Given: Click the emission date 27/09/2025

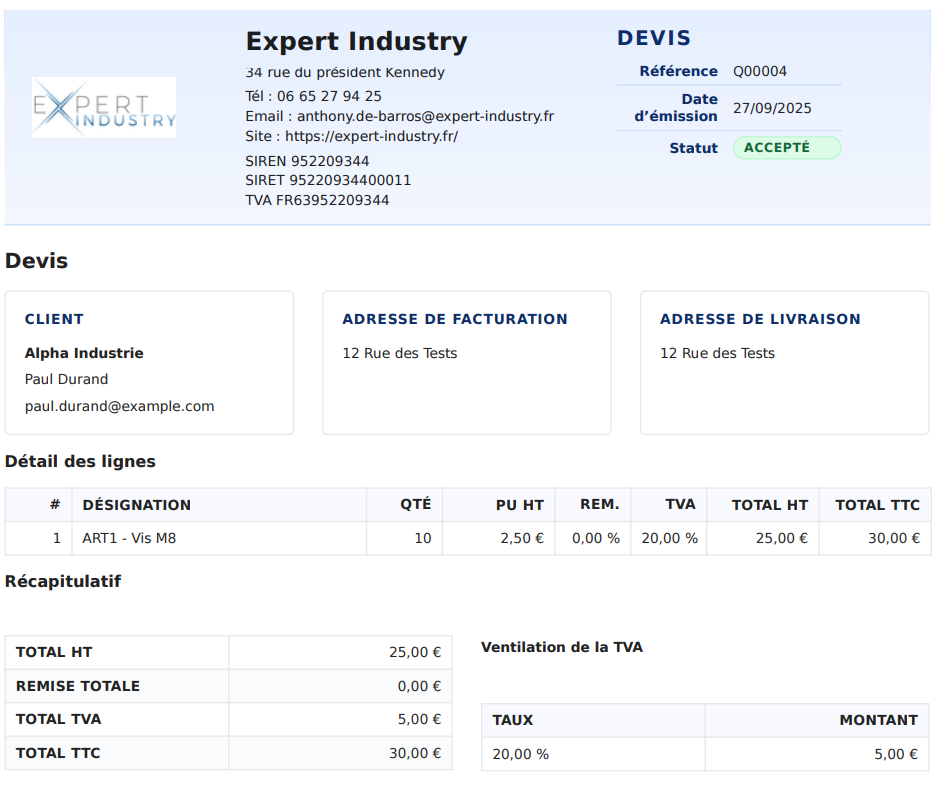Looking at the screenshot, I should tap(771, 108).
